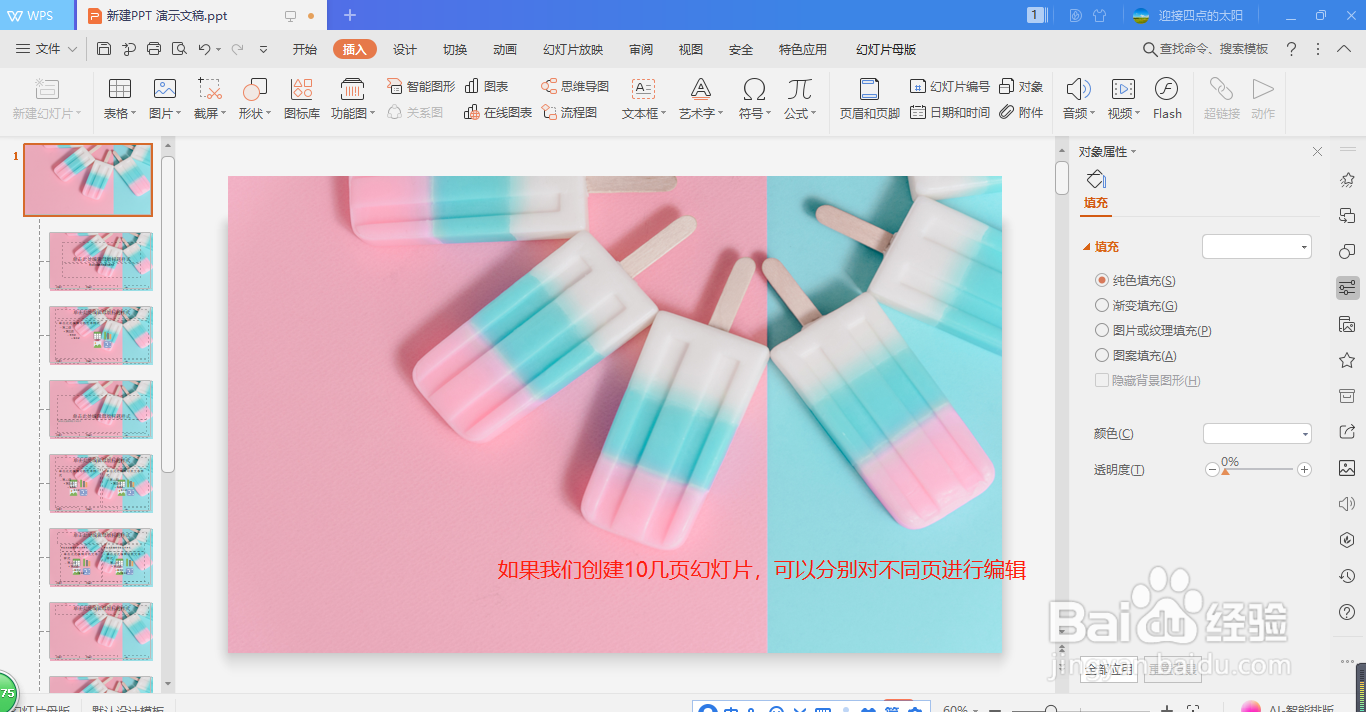Click the undo arrow icon
Viewport: 1366px width, 712px height.
(x=204, y=49)
